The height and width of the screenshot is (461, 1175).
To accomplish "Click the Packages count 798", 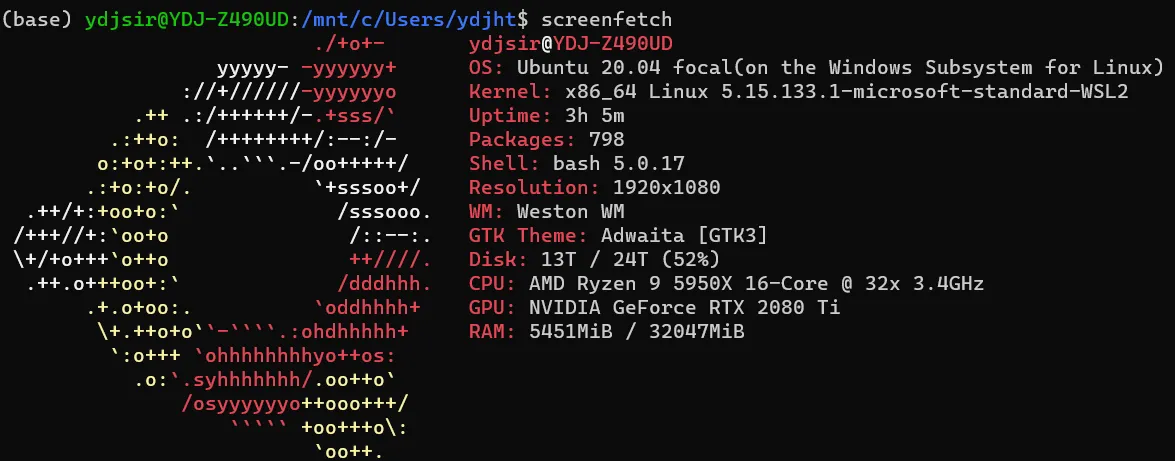I will pyautogui.click(x=607, y=140).
